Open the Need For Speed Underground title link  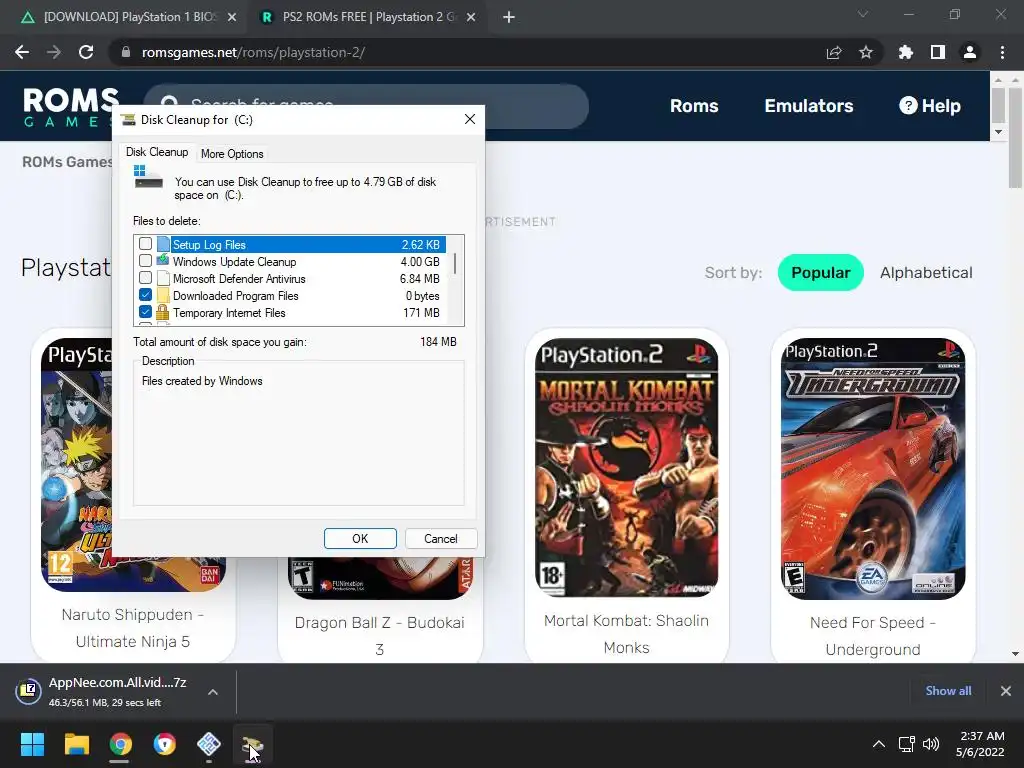[873, 635]
